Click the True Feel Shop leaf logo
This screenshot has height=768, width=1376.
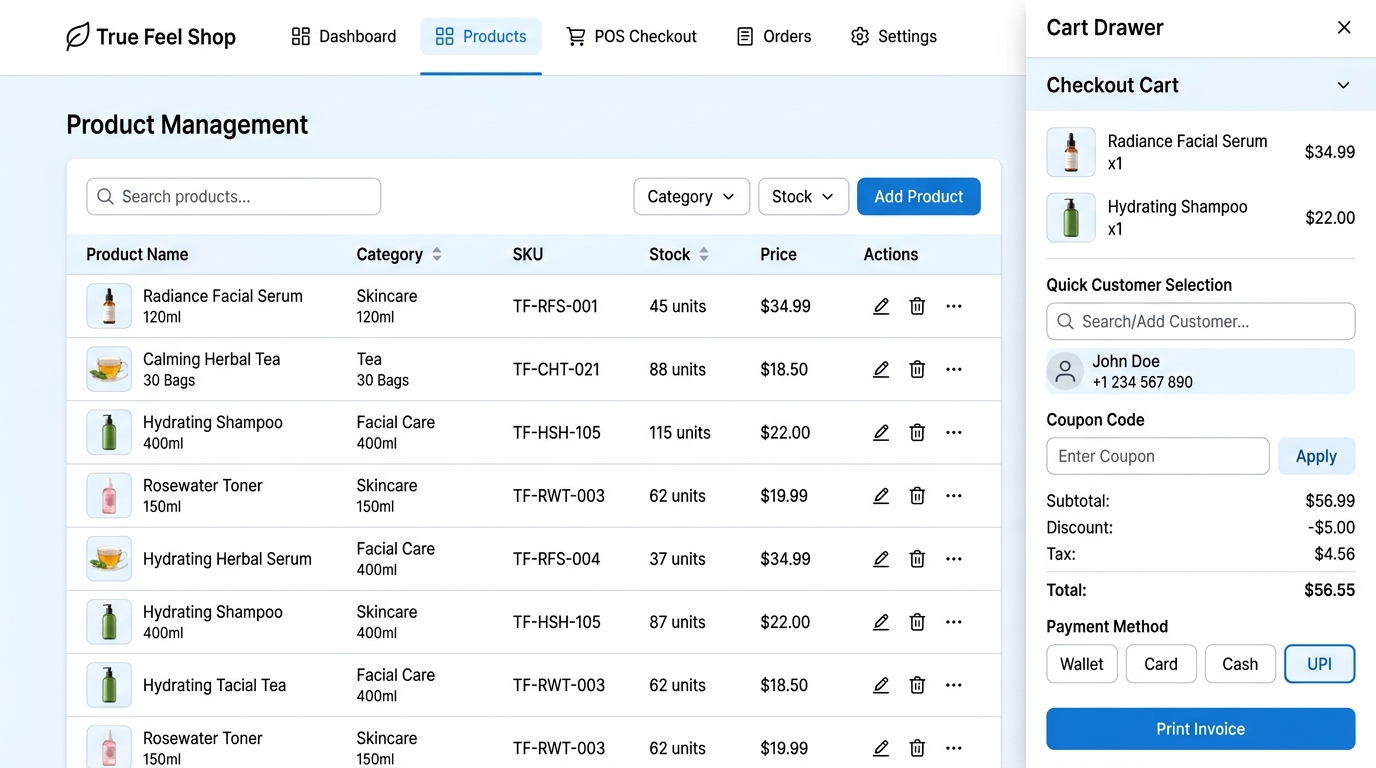pos(77,37)
